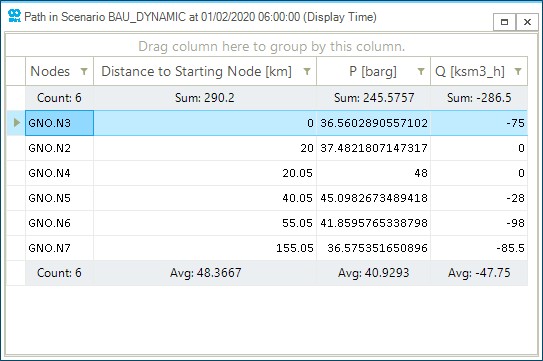Maximize the Path window
Image resolution: width=543 pixels, height=361 pixels.
point(505,22)
